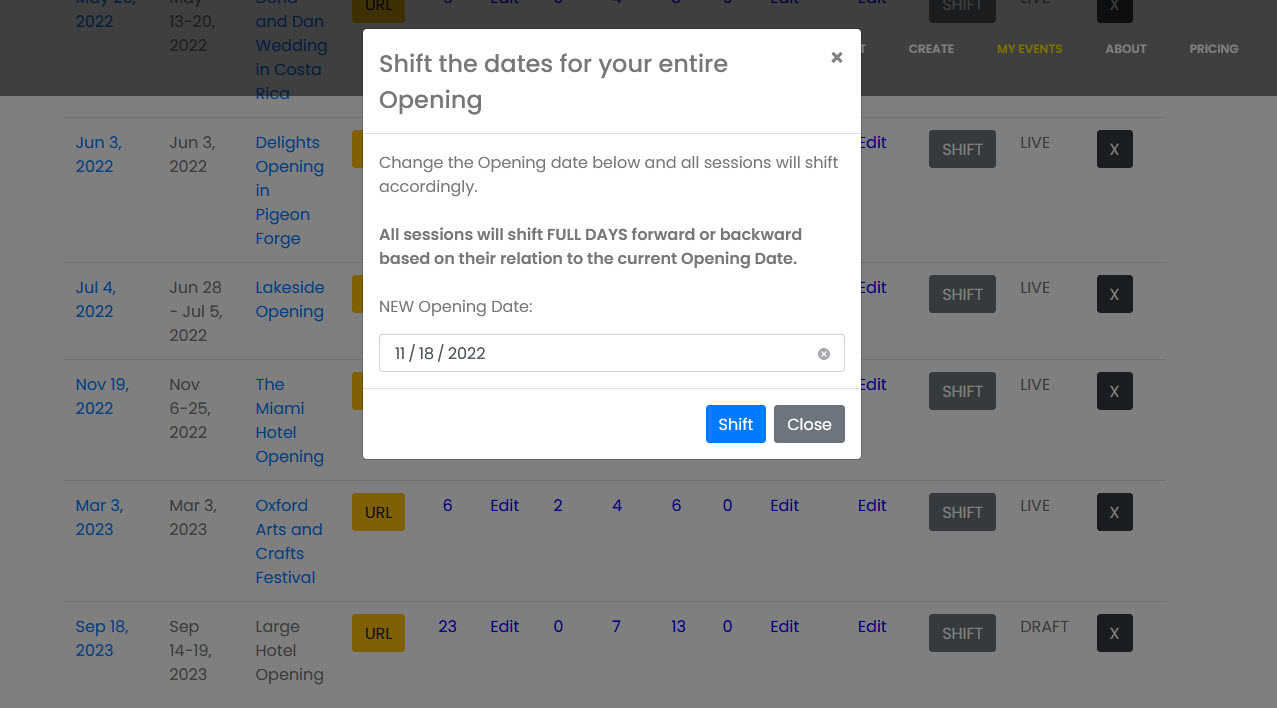Remove The Miami Hotel Opening using X

tap(1114, 391)
